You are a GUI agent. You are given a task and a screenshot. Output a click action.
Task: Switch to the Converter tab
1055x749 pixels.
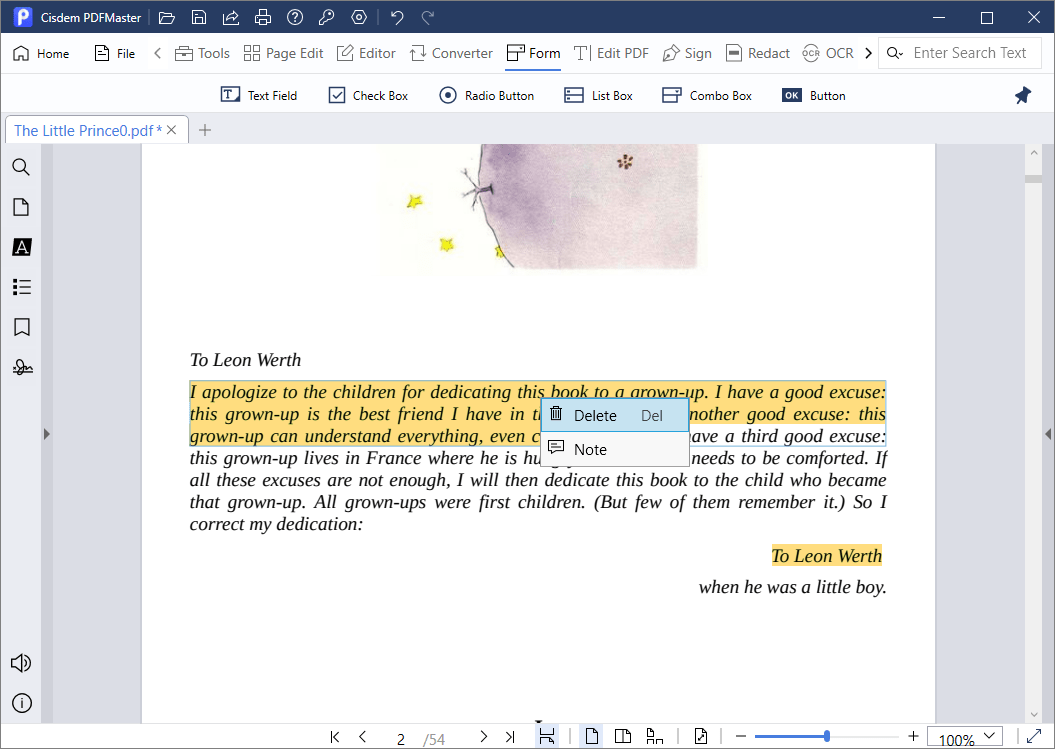[x=451, y=53]
